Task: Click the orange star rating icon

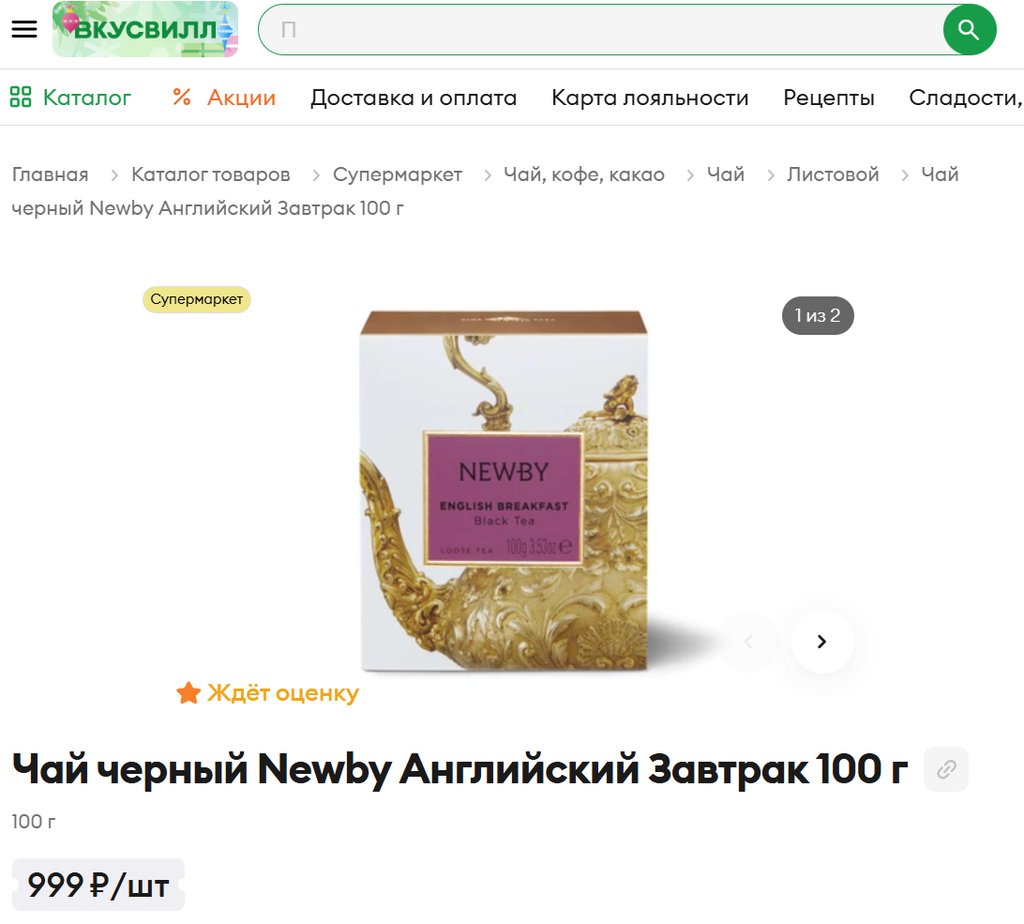Action: coord(188,693)
